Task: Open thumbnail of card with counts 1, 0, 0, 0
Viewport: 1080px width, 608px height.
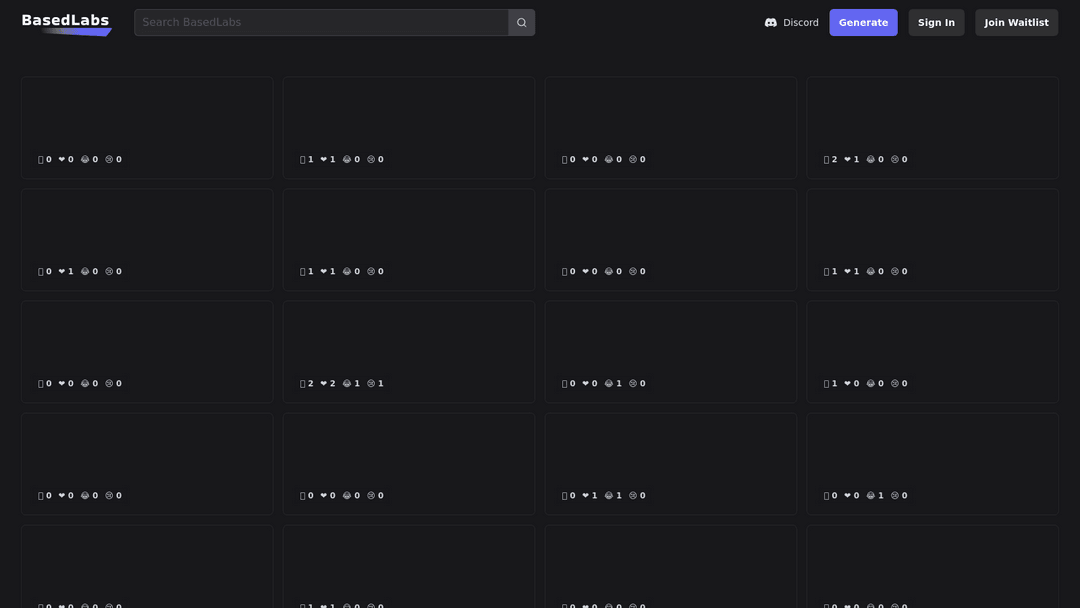Action: click(932, 338)
